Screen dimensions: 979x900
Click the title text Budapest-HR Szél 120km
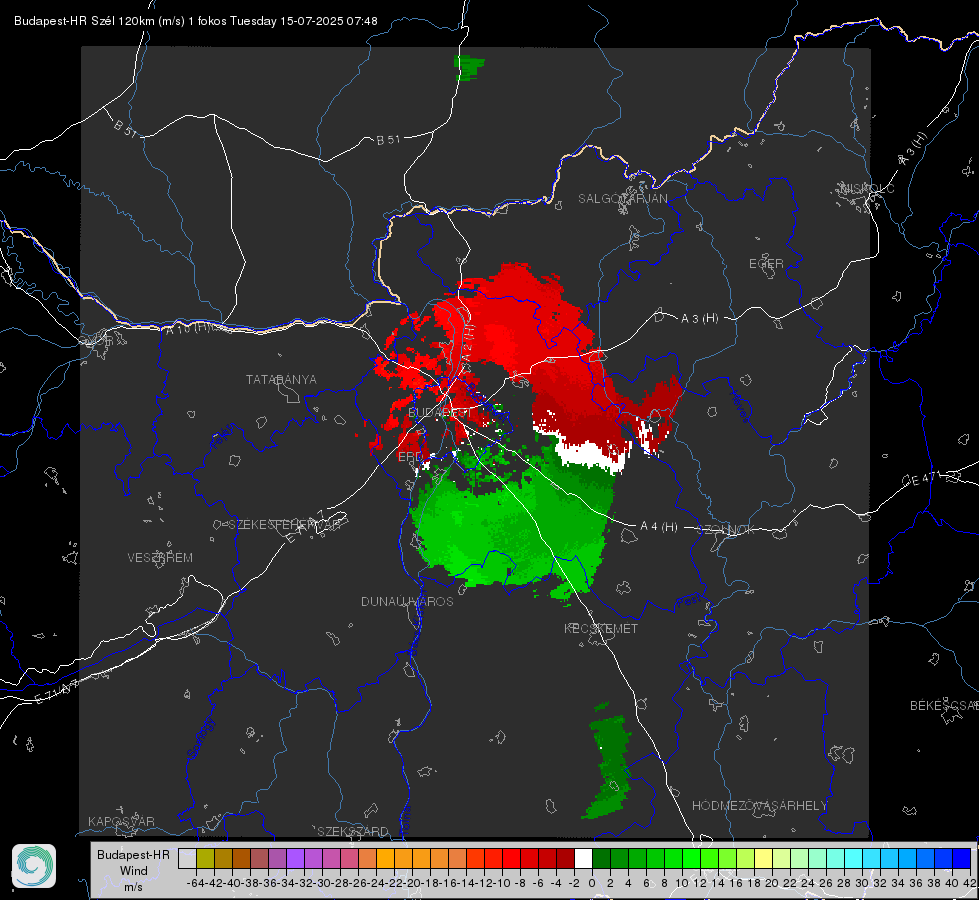[85, 21]
